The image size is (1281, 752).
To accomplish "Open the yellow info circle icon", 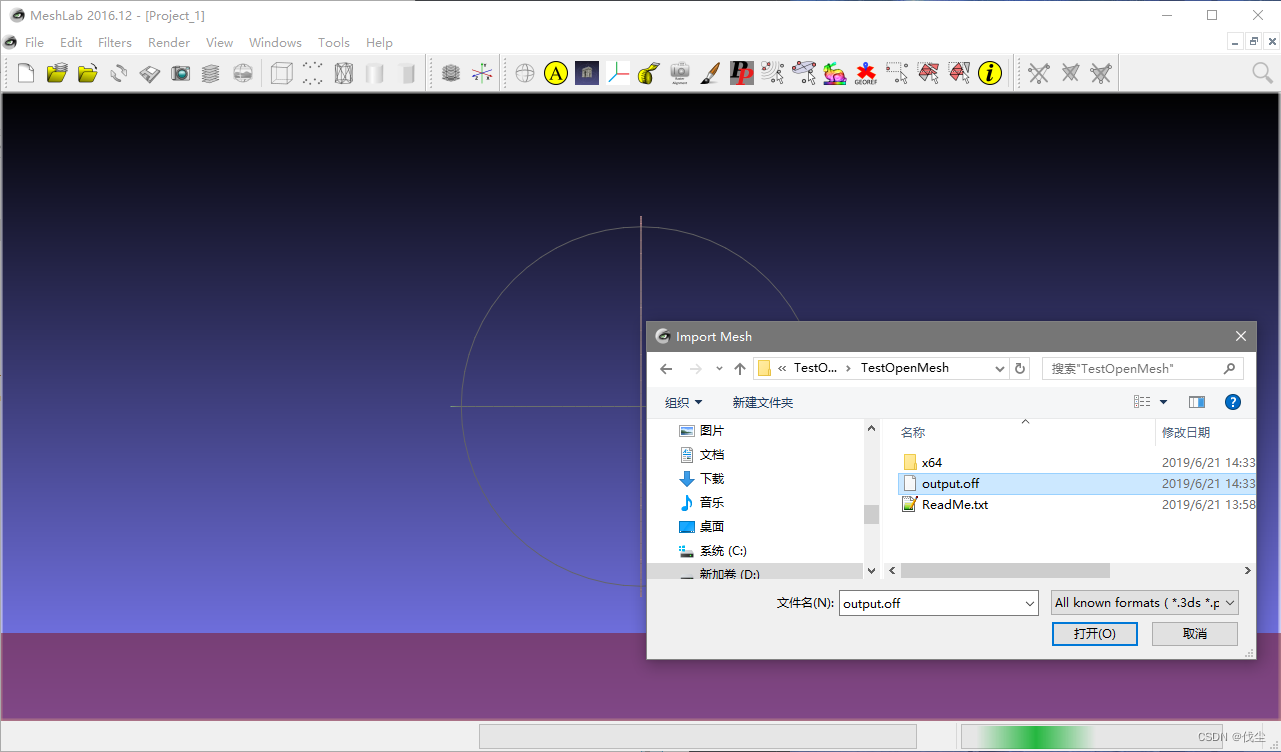I will [989, 72].
